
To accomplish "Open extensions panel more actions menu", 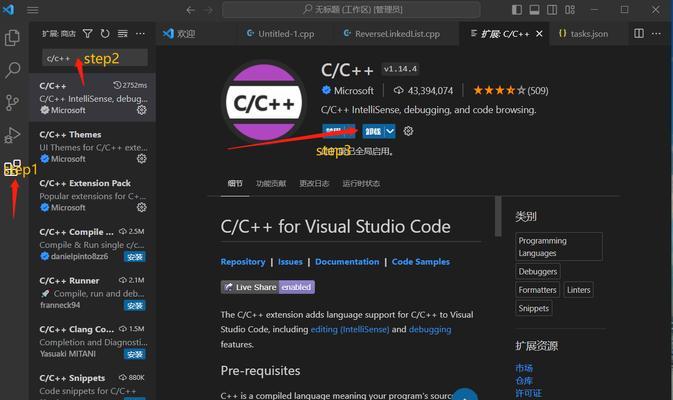I will click(x=140, y=33).
